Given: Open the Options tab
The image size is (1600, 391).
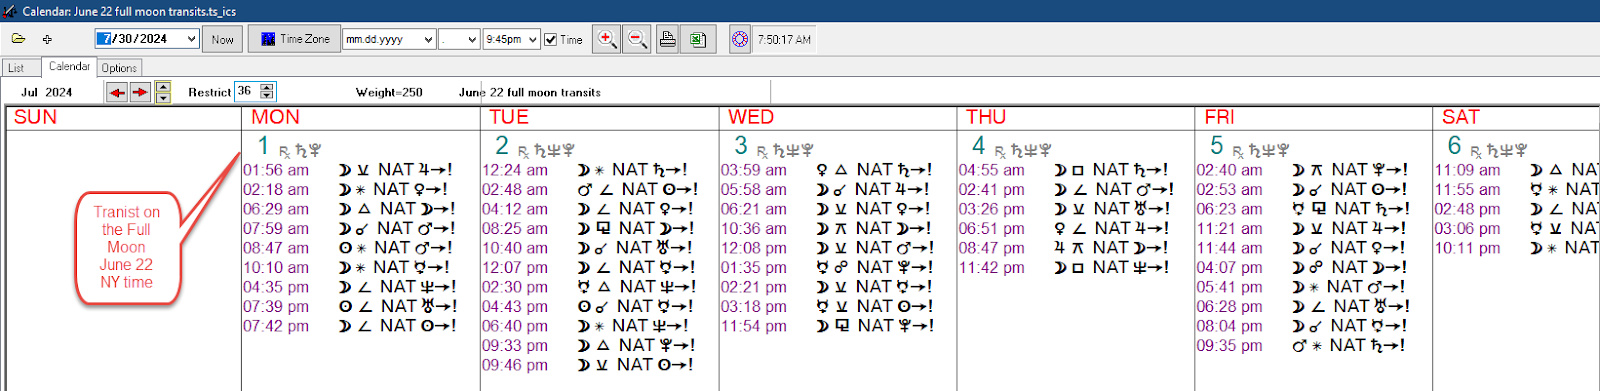Looking at the screenshot, I should pos(119,68).
